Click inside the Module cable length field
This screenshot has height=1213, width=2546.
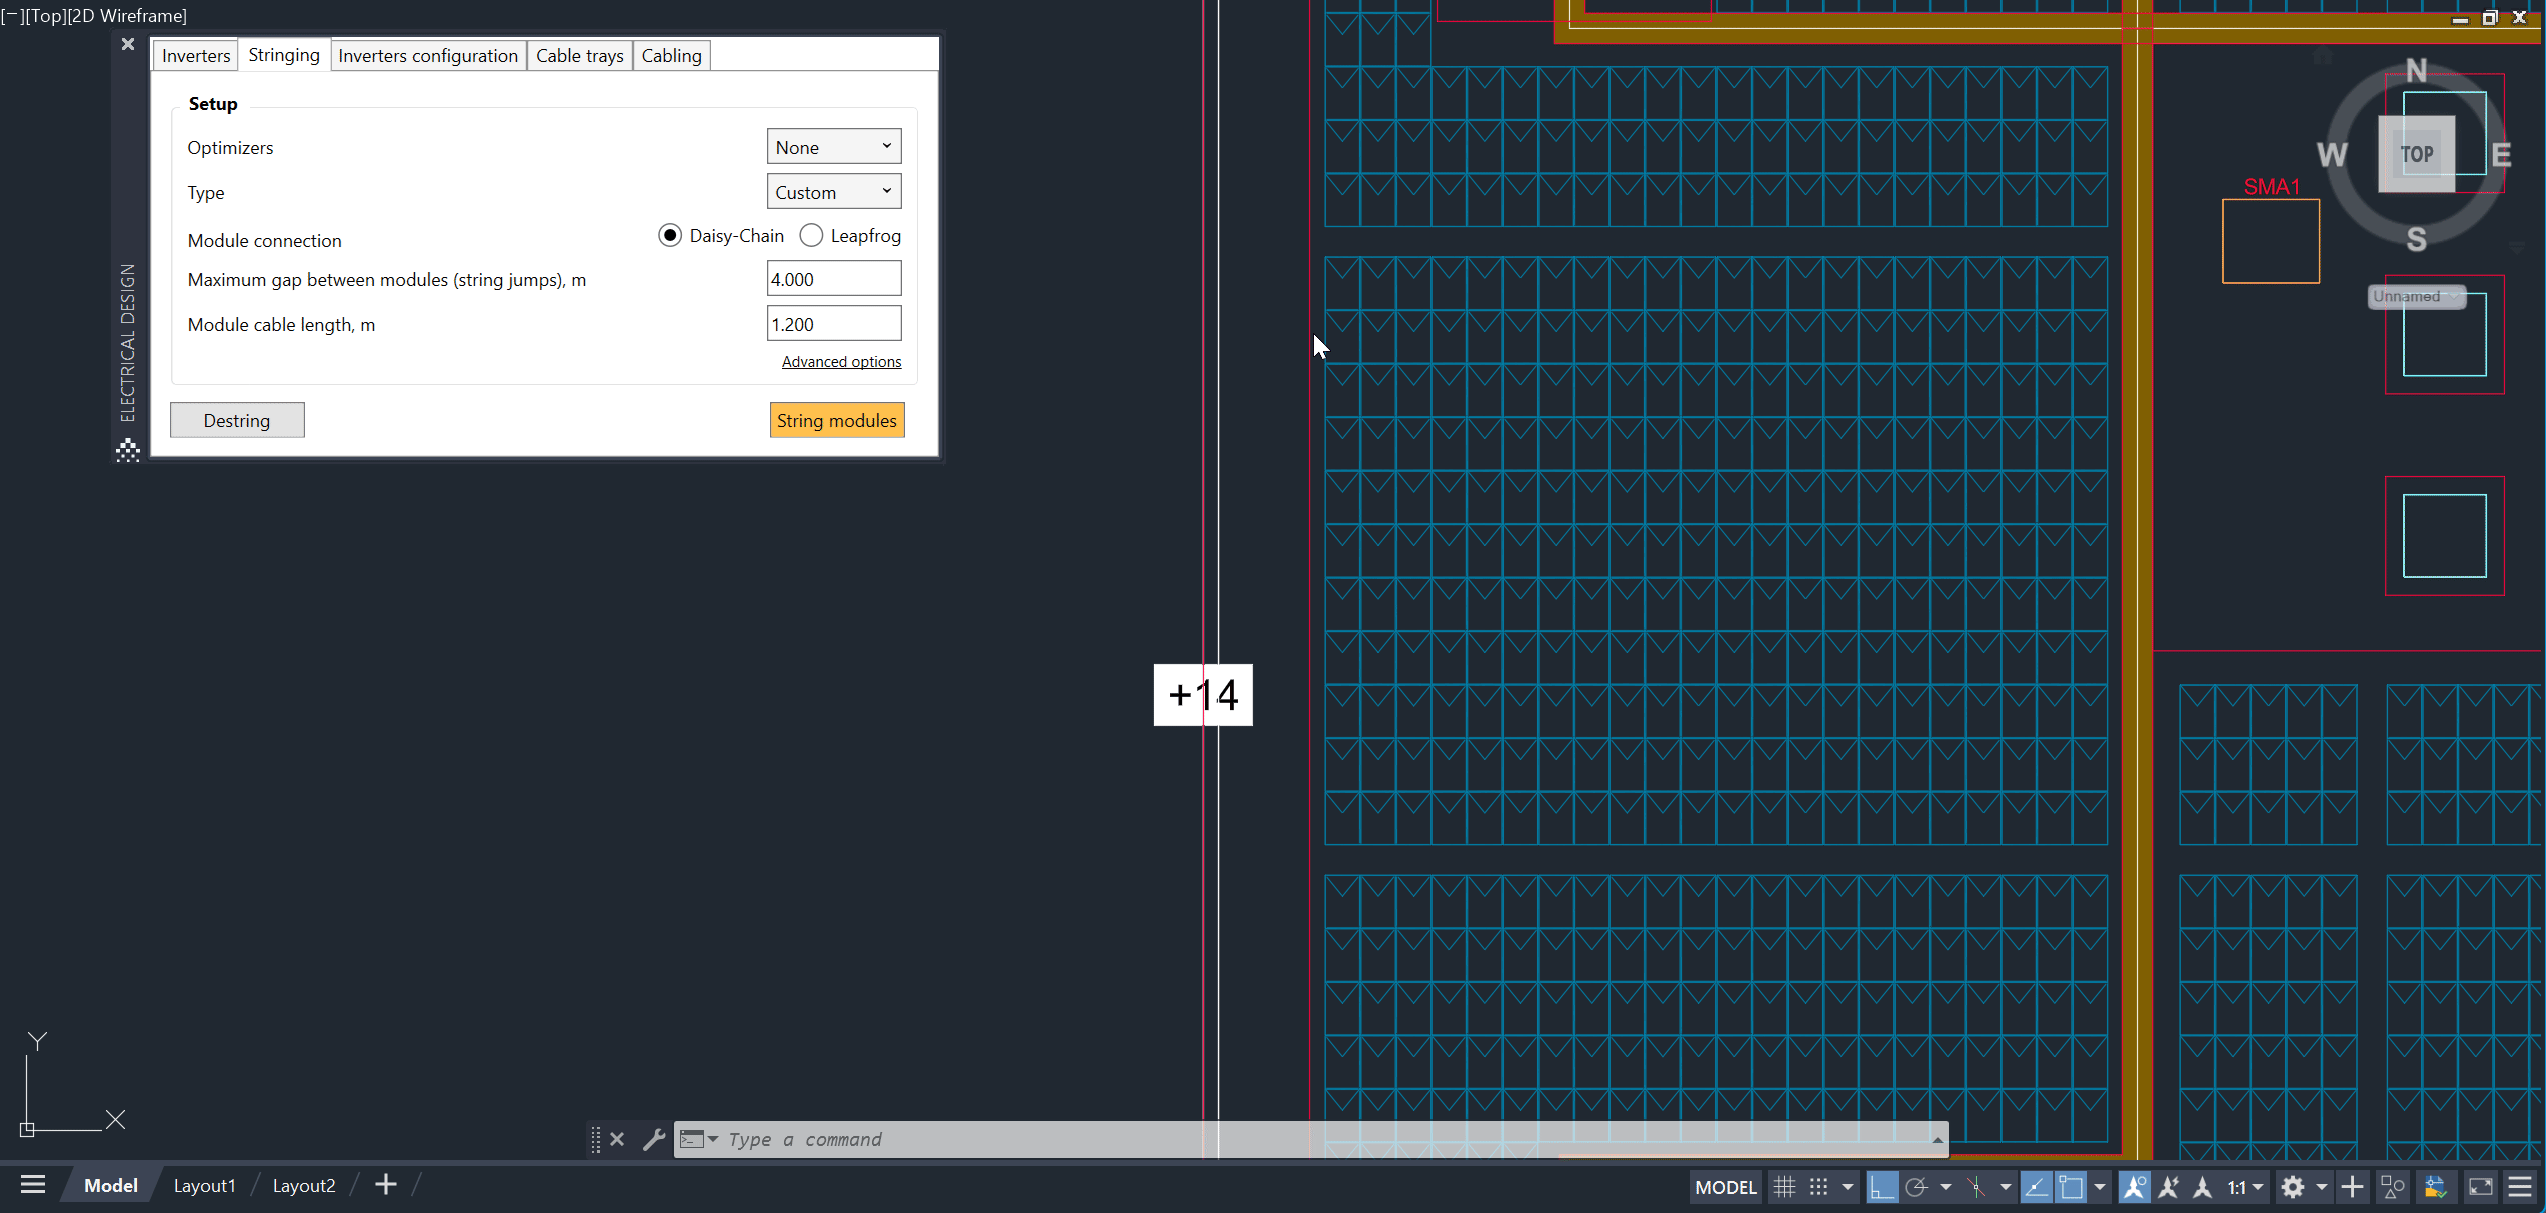coord(834,323)
